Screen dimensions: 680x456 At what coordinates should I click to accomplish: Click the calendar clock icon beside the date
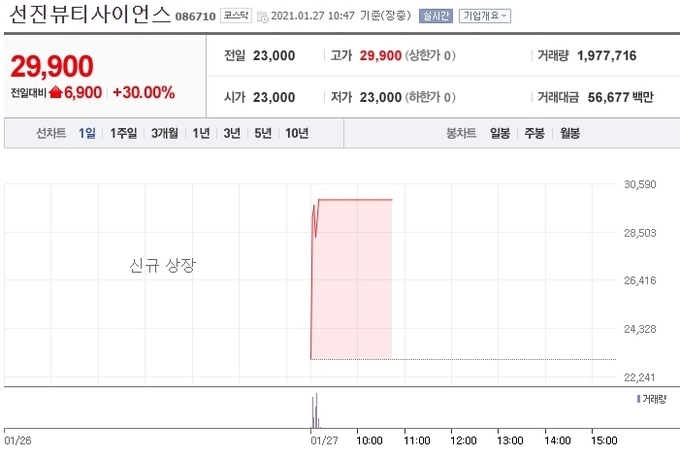coord(262,17)
